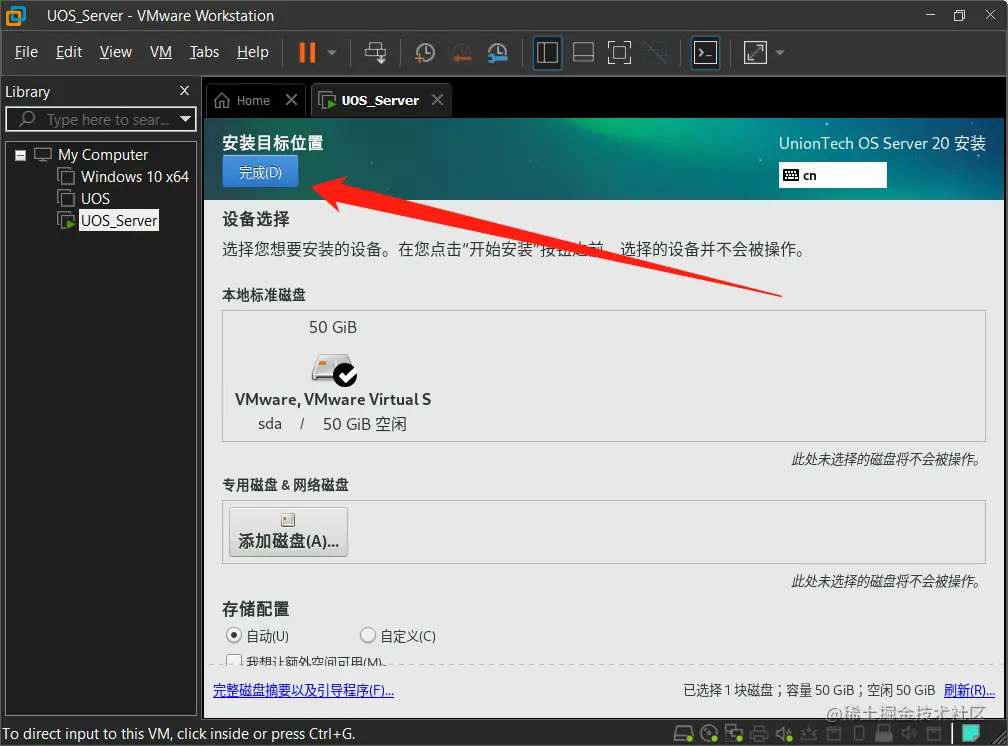Open the 完整磁盘摘要及引导程序 link
This screenshot has width=1008, height=746.
click(303, 690)
